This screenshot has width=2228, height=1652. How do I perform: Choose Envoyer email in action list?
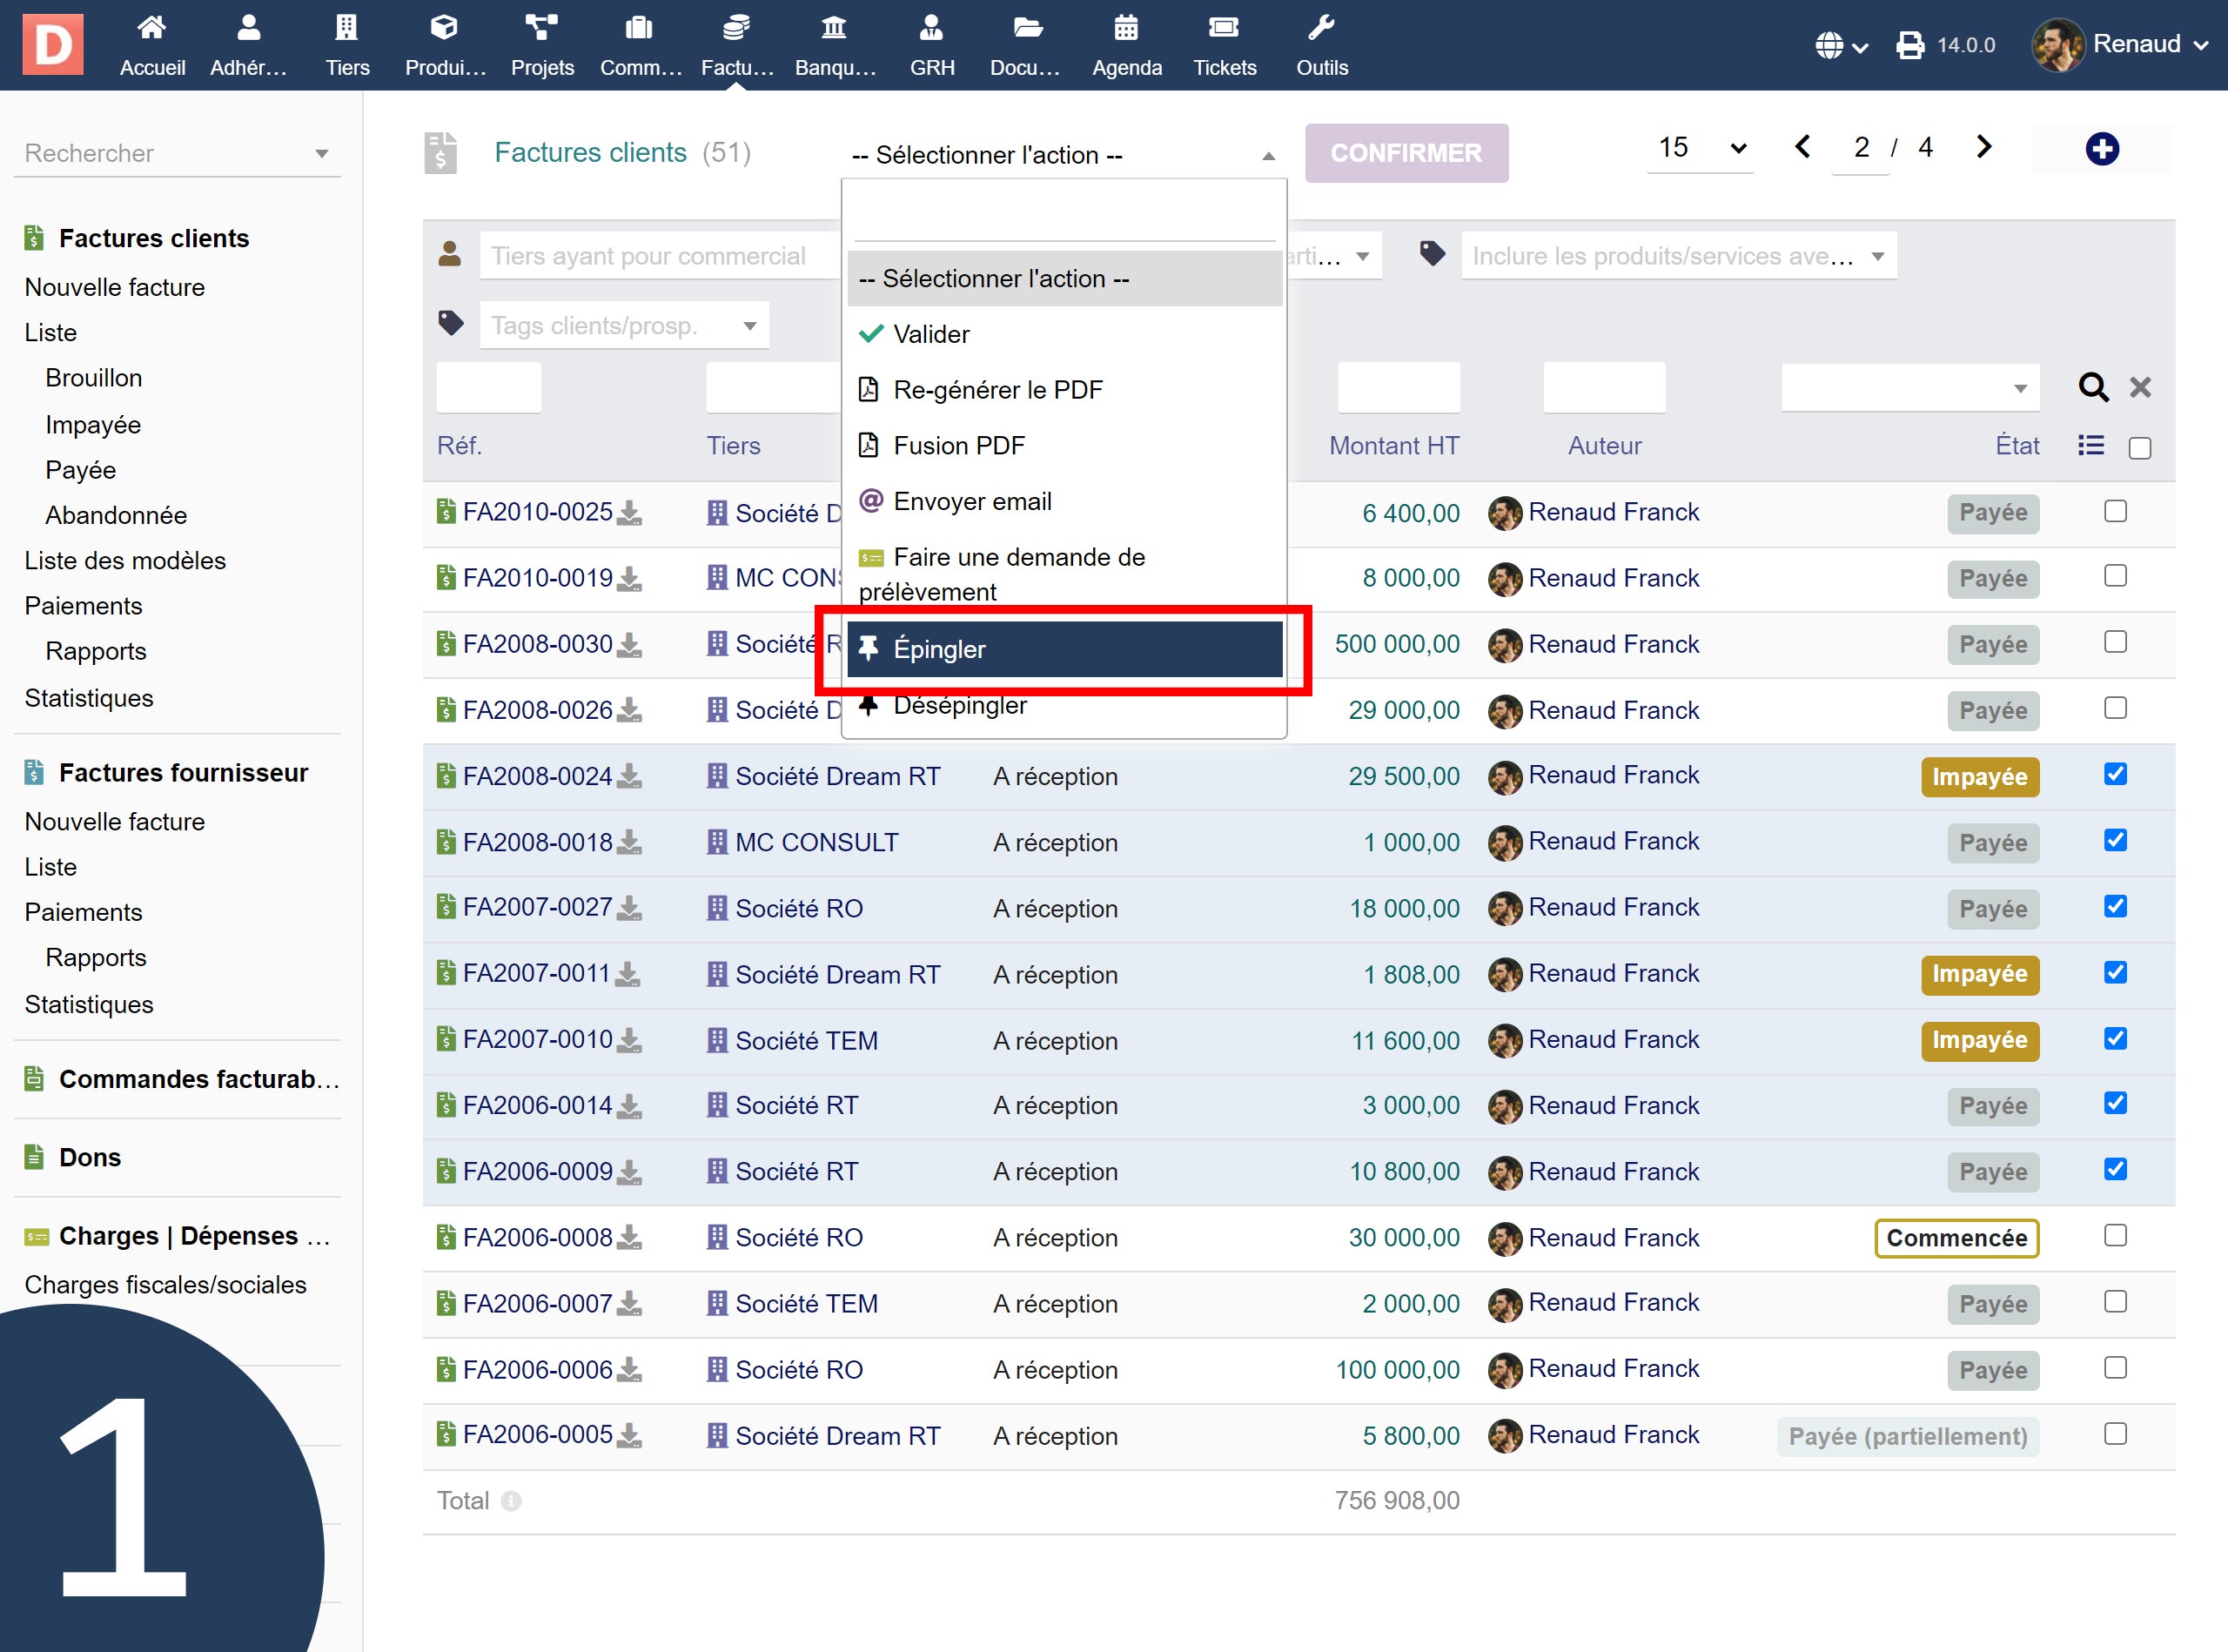point(971,502)
